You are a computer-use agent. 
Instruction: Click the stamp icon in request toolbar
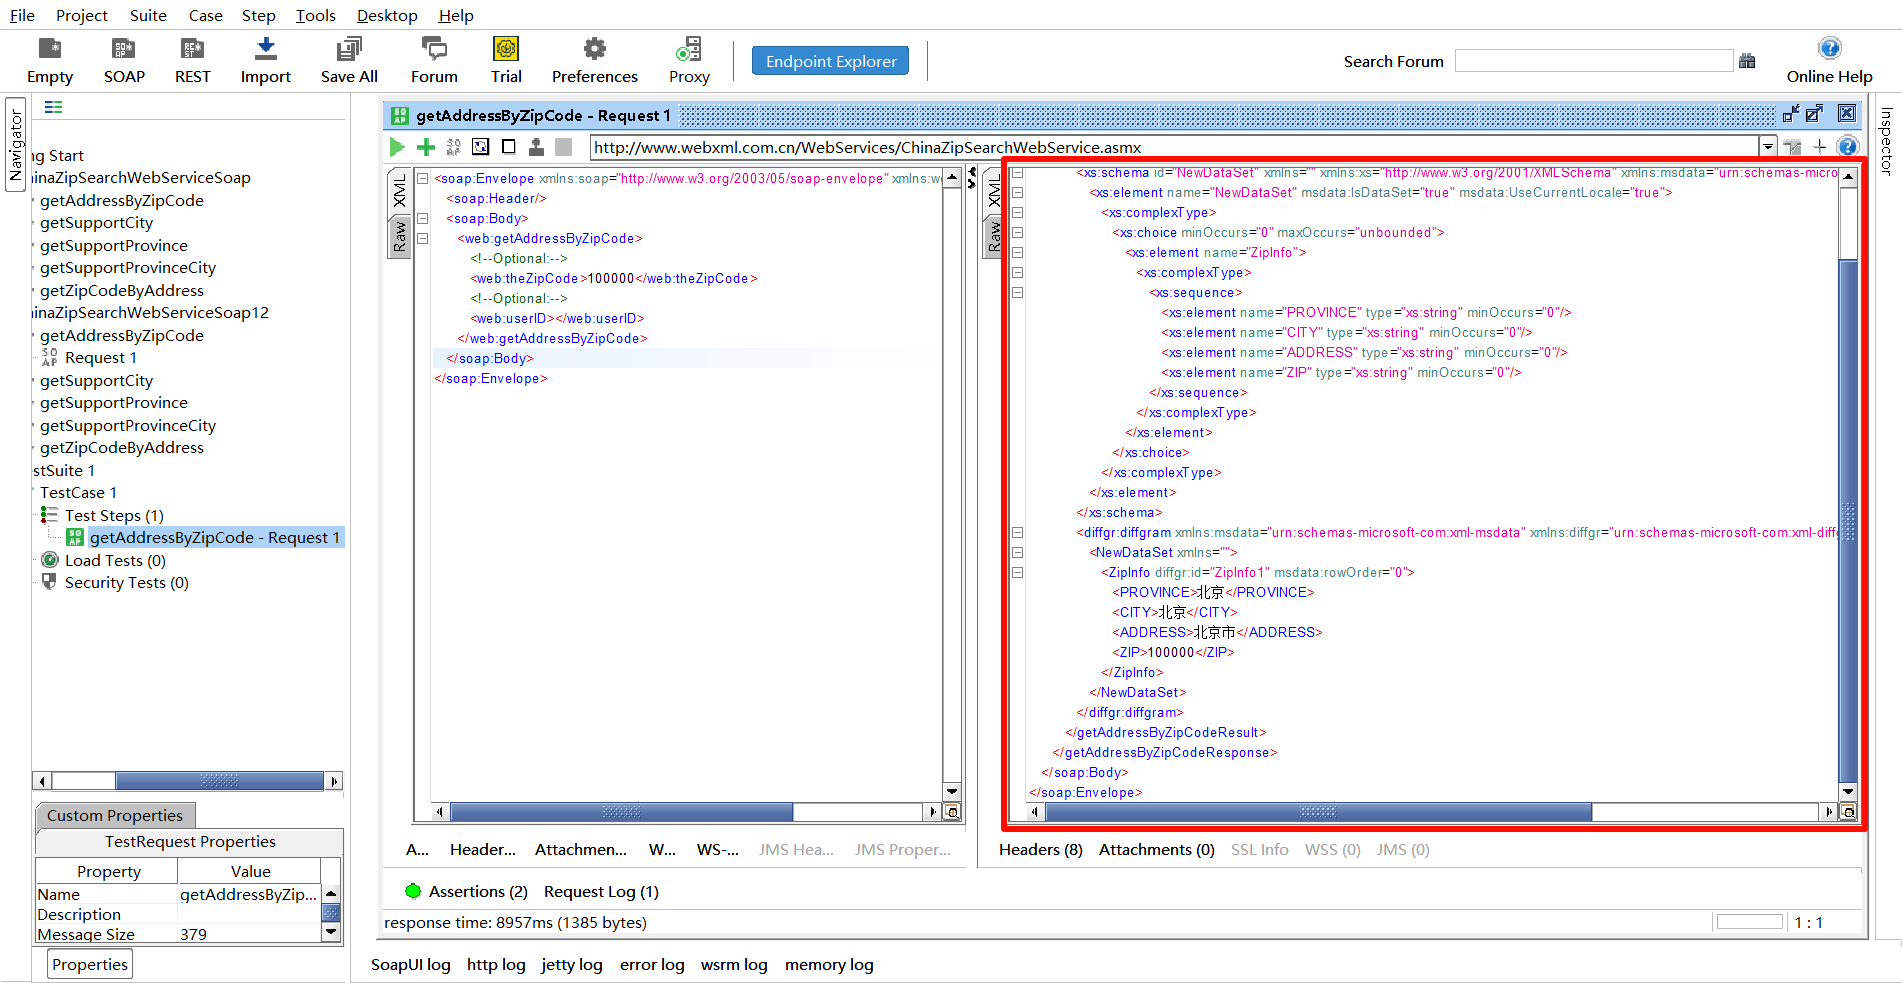click(536, 147)
